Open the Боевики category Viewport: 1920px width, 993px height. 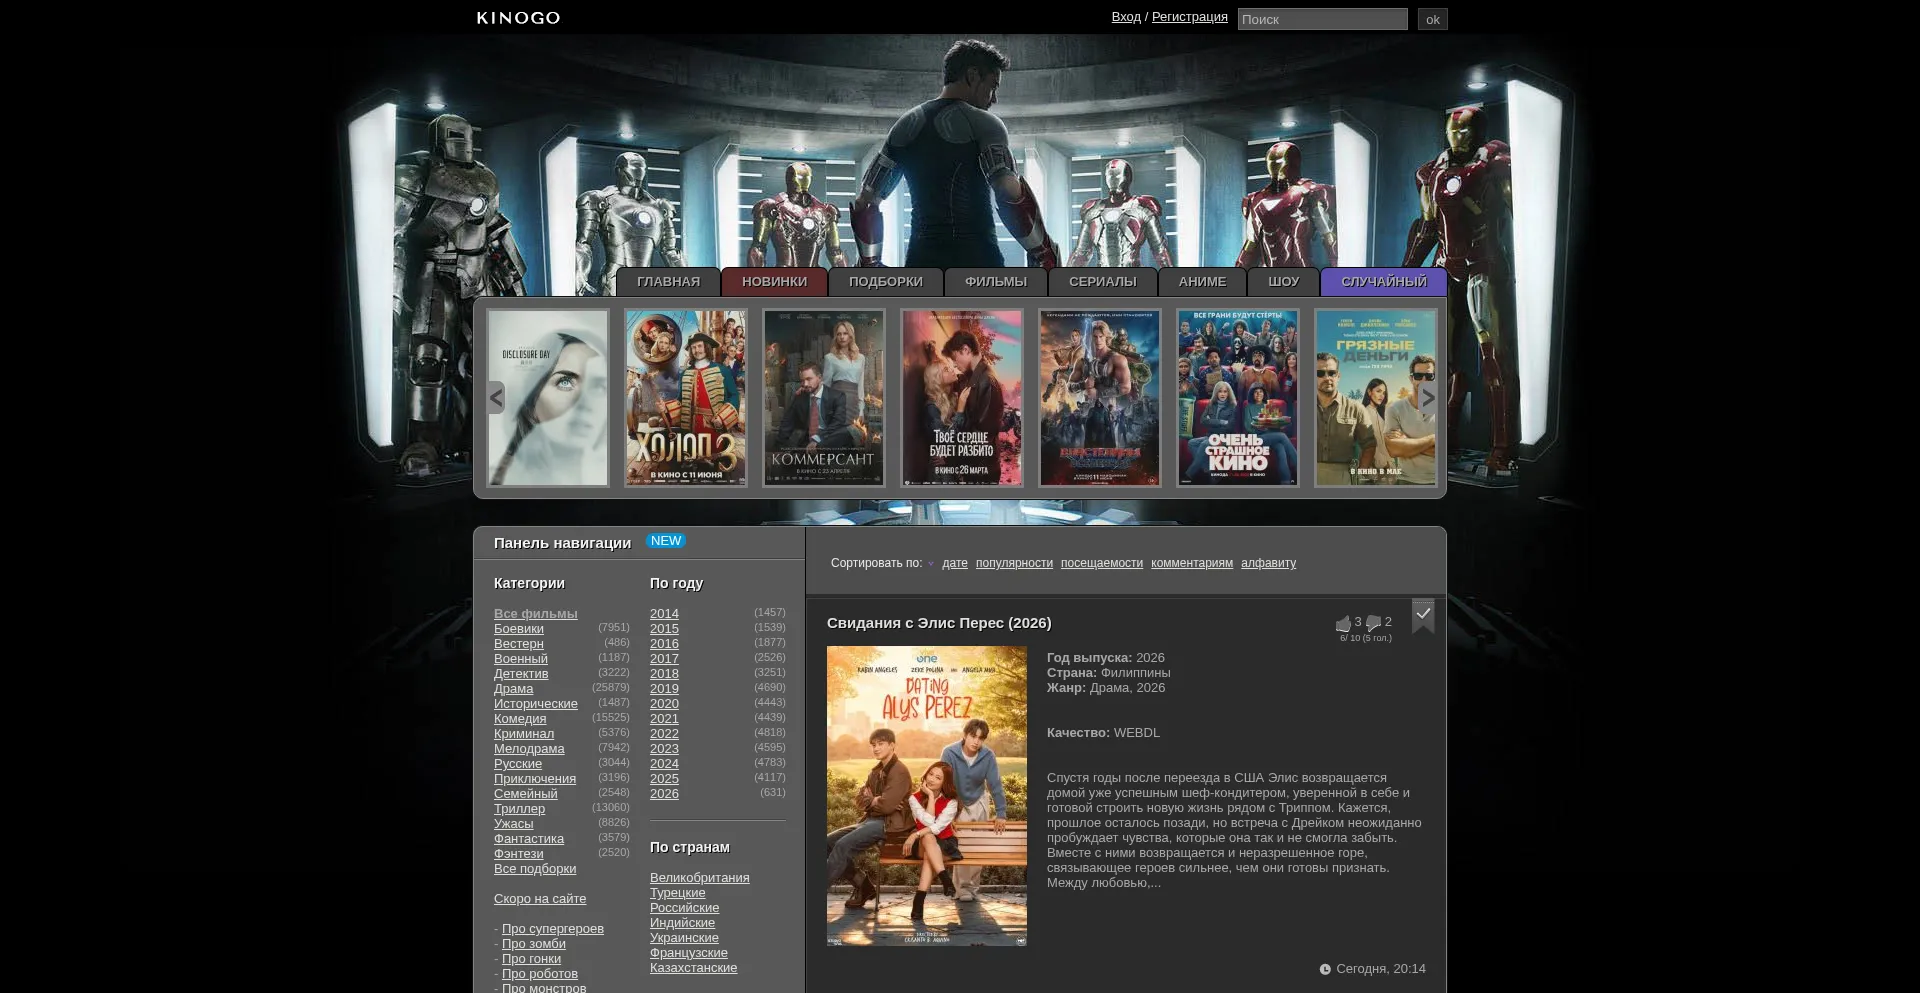(519, 629)
